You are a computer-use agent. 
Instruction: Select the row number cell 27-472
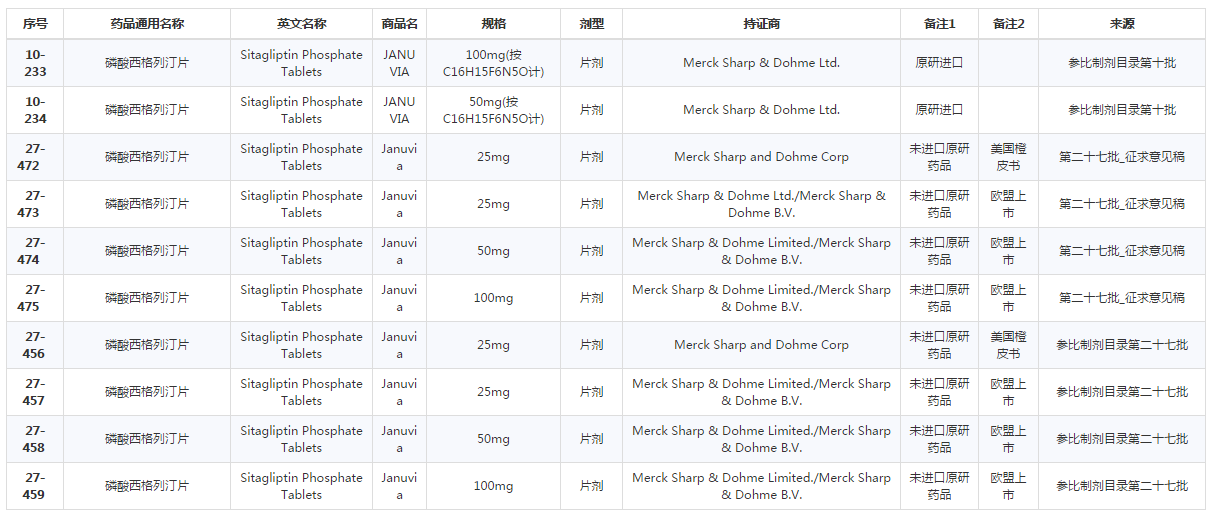(x=35, y=157)
